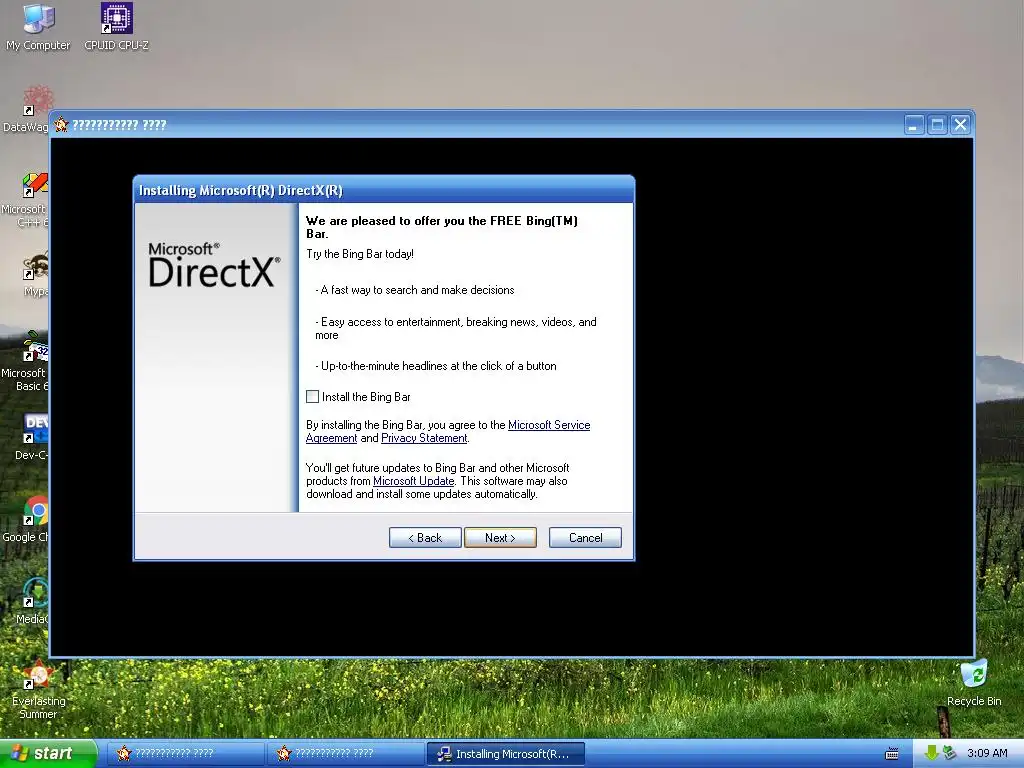Select Installing Microsoft(R) taskbar button
Viewport: 1024px width, 768px height.
[x=505, y=754]
